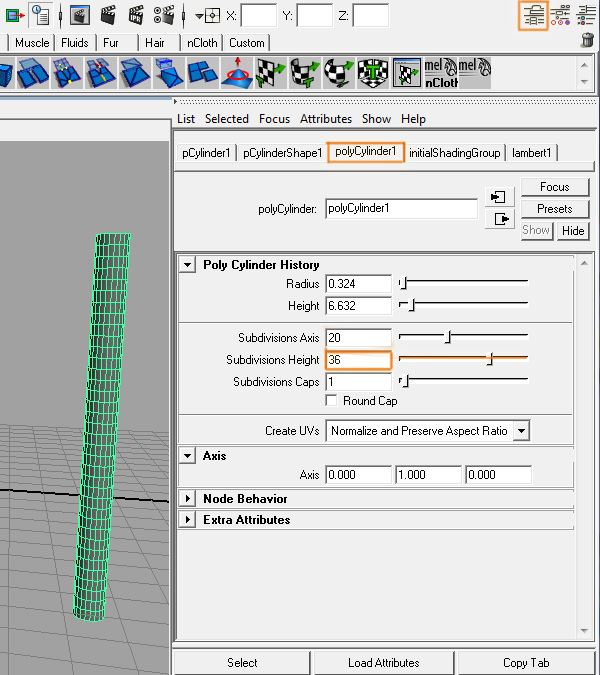Open the Create UVs dropdown
Image resolution: width=600 pixels, height=675 pixels.
(x=427, y=431)
